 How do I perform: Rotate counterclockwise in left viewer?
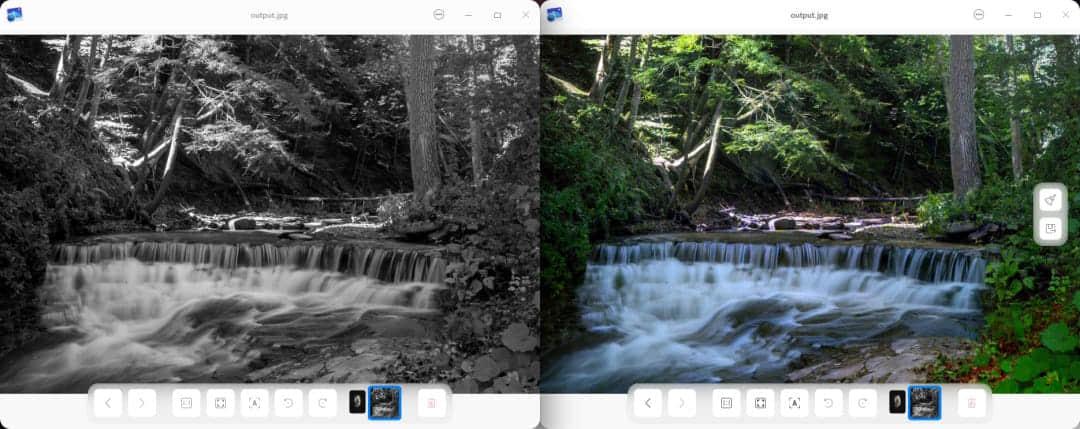pos(288,403)
